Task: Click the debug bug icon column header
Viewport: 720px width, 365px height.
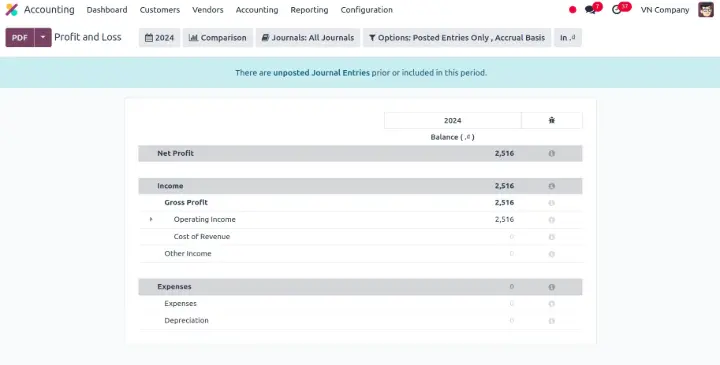Action: coord(551,120)
